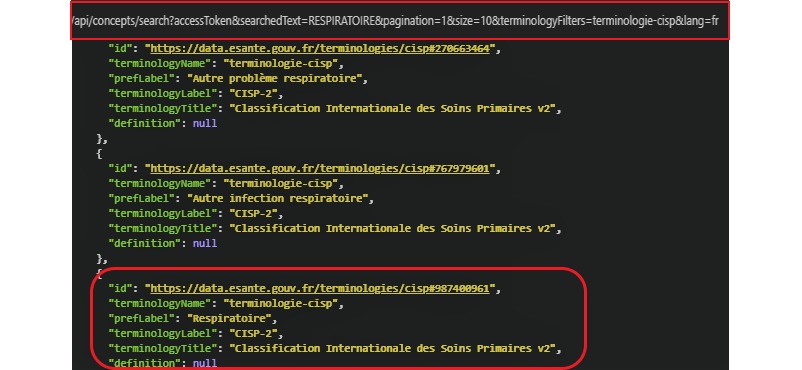802x370 pixels.
Task: Open the cisp#270663464 terminology link
Action: point(320,49)
